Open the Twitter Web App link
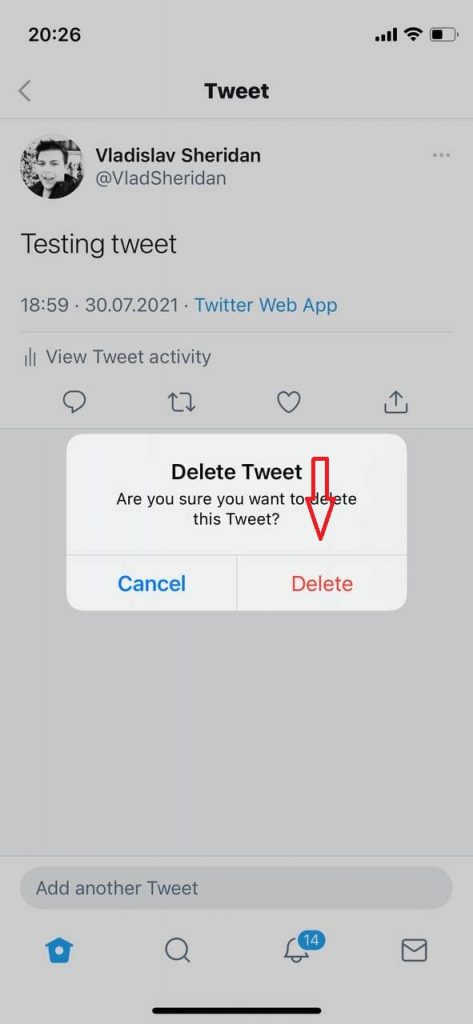Viewport: 473px width, 1024px height. pyautogui.click(x=266, y=305)
